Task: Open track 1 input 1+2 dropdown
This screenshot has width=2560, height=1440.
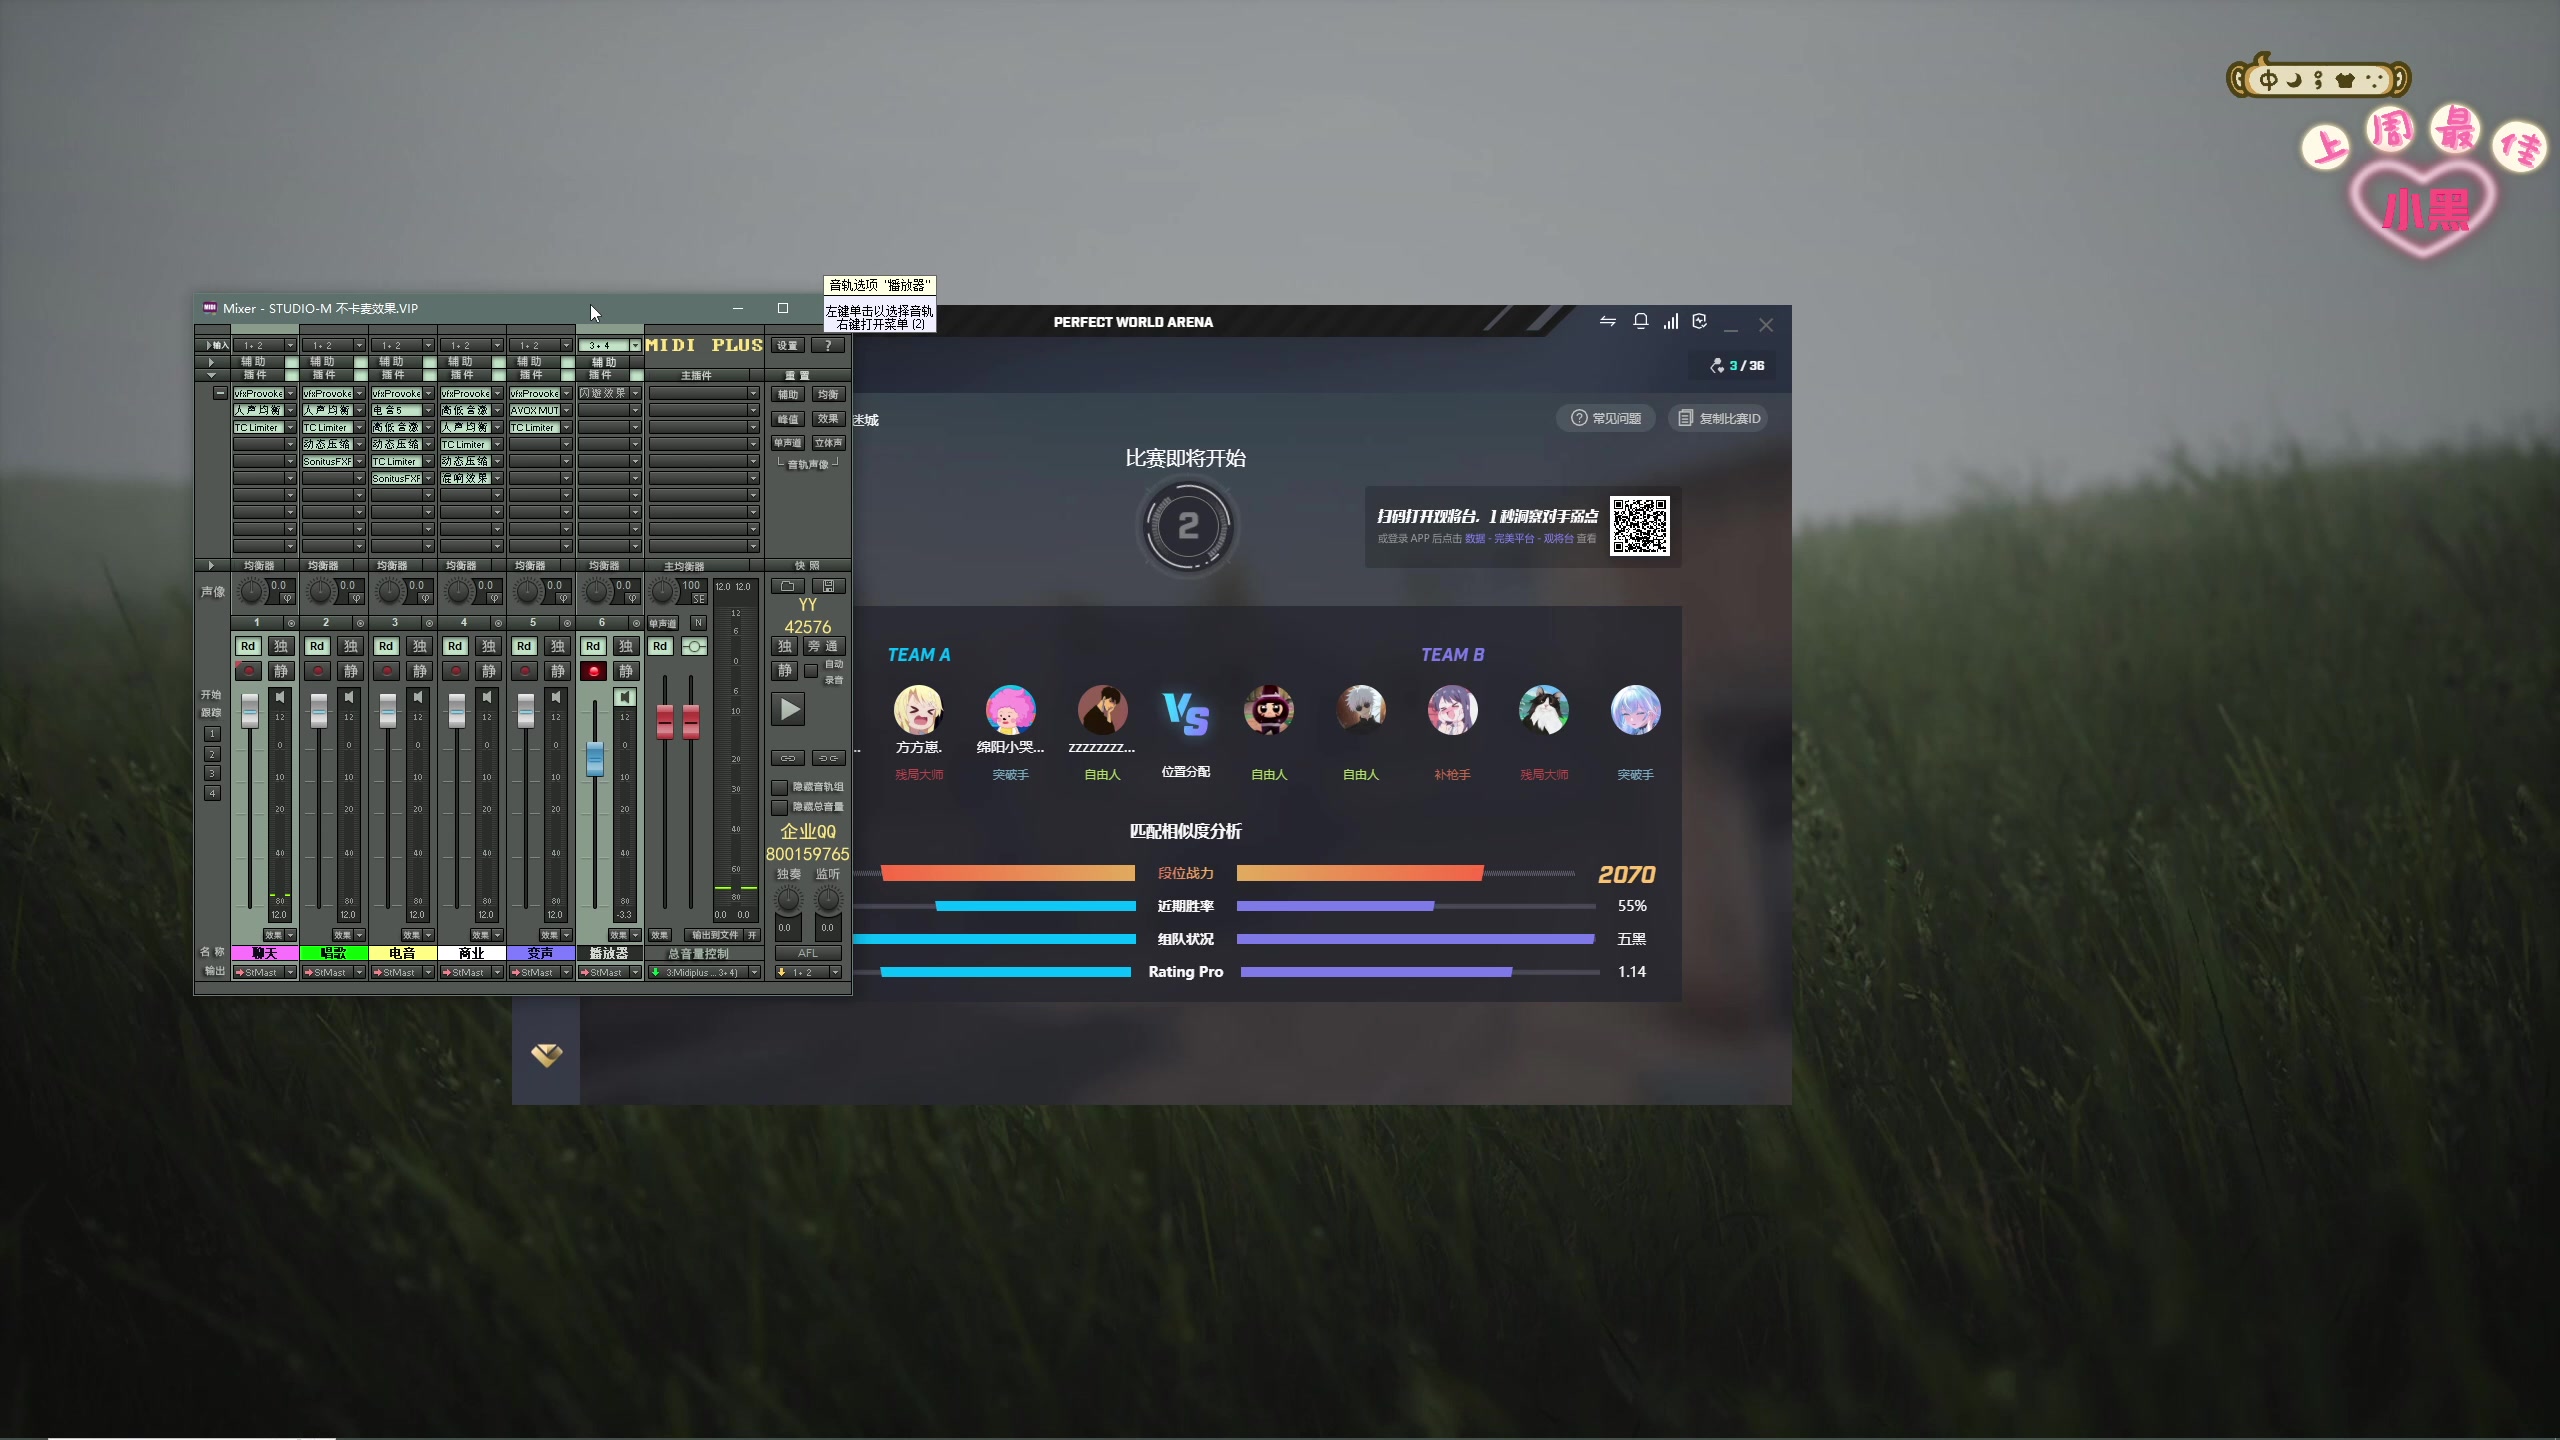Action: pos(264,345)
